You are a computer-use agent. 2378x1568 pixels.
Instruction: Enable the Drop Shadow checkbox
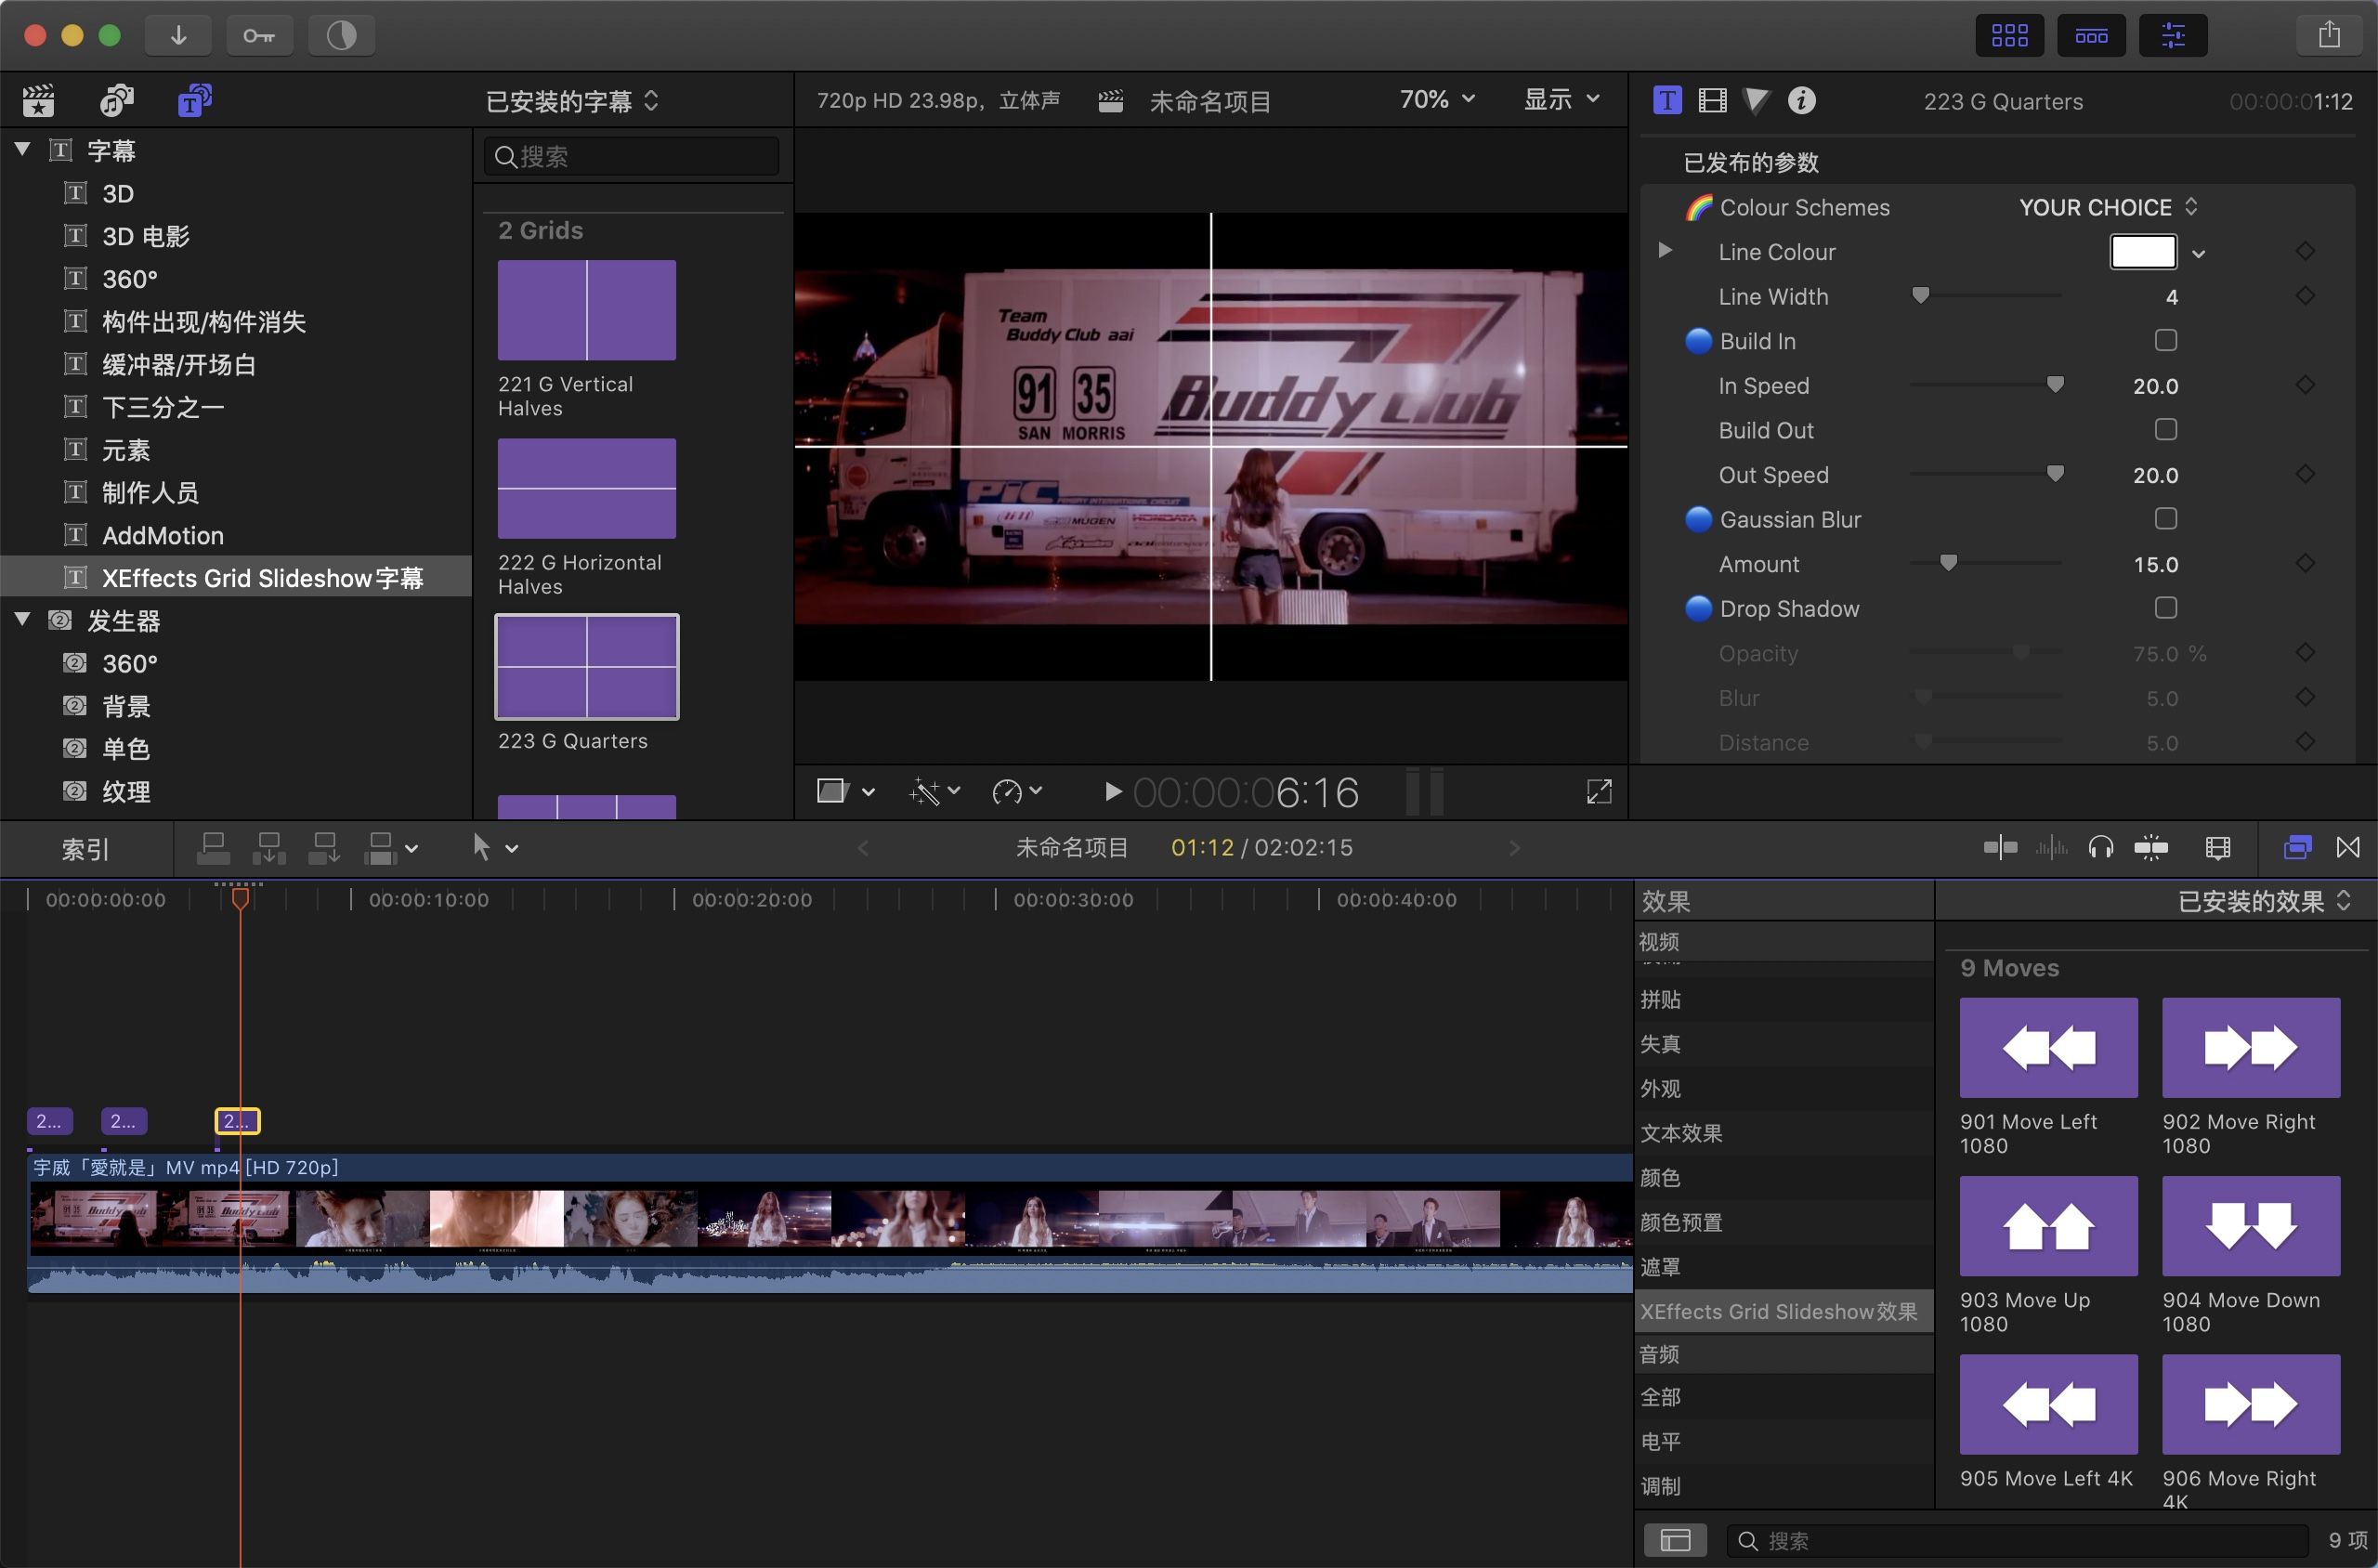(x=2165, y=608)
